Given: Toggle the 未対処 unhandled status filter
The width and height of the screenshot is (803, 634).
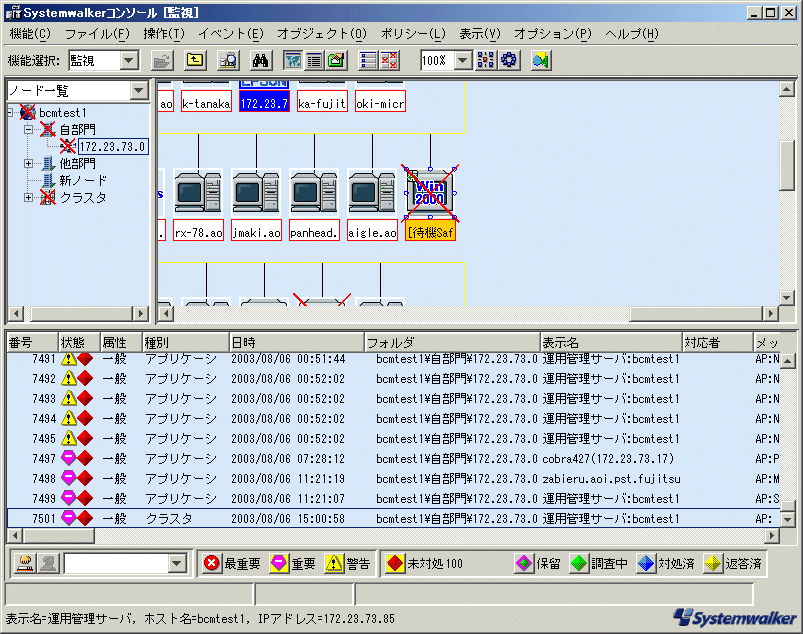Looking at the screenshot, I should coord(424,564).
